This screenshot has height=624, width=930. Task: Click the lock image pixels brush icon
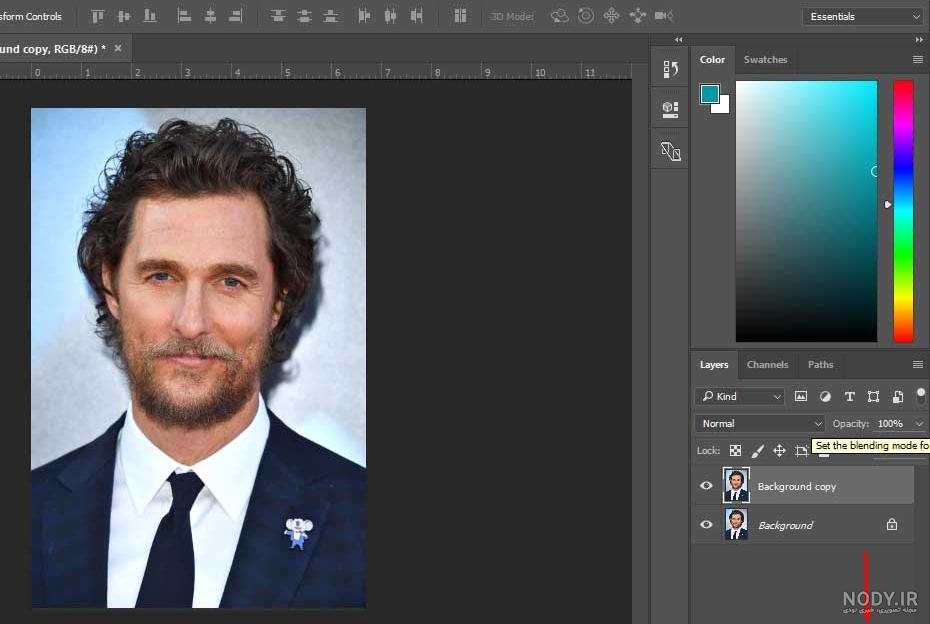click(757, 451)
